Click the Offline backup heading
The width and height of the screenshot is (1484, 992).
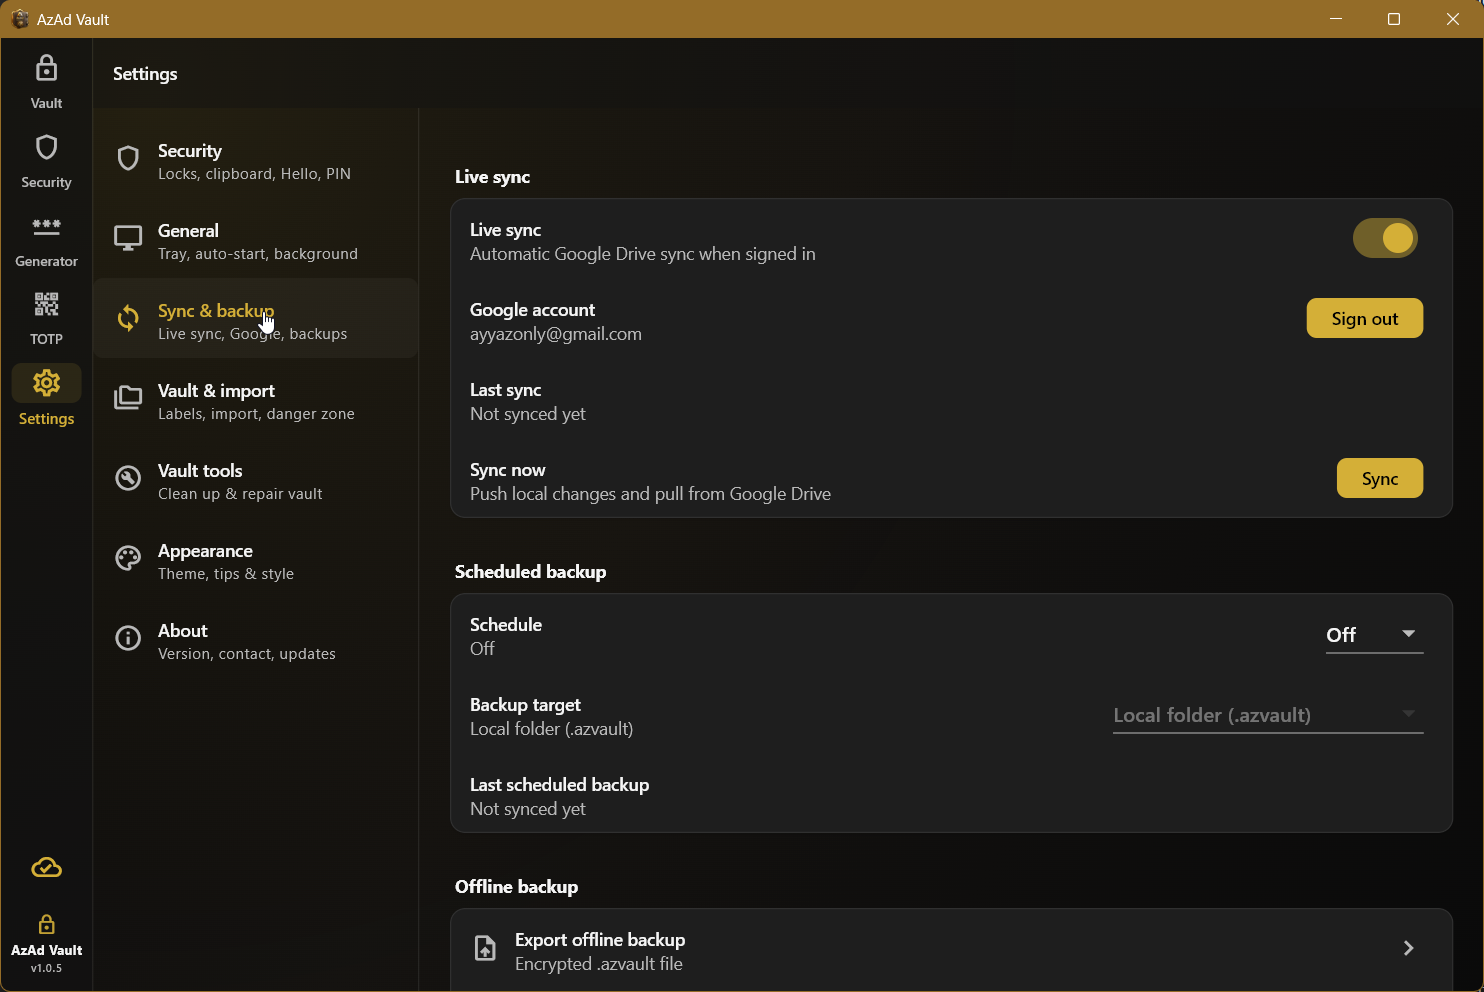pos(516,887)
